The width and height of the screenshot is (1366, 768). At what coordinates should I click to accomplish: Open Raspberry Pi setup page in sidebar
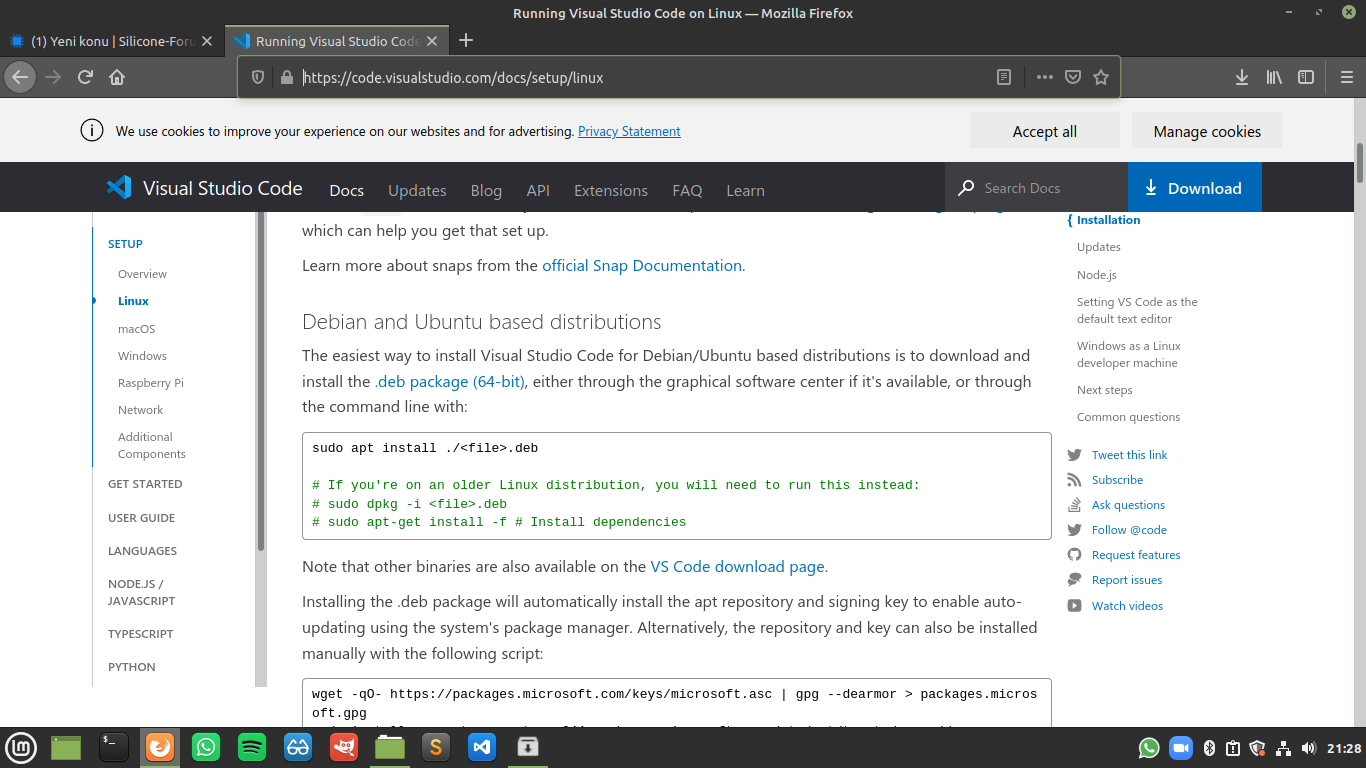tap(151, 383)
